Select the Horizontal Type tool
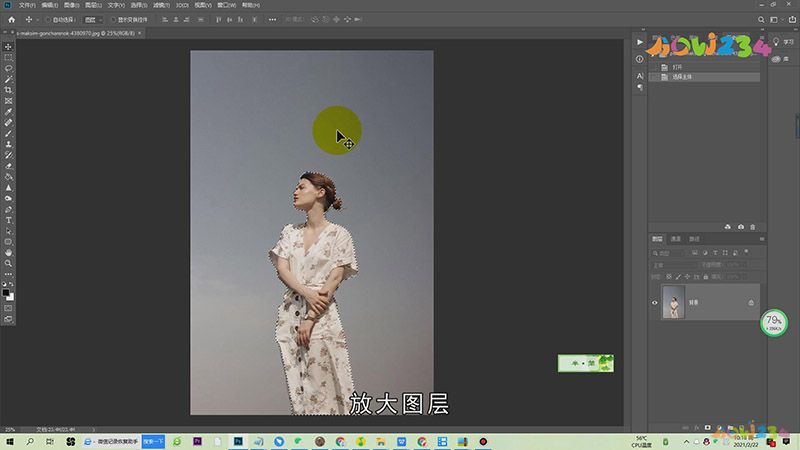 click(8, 220)
